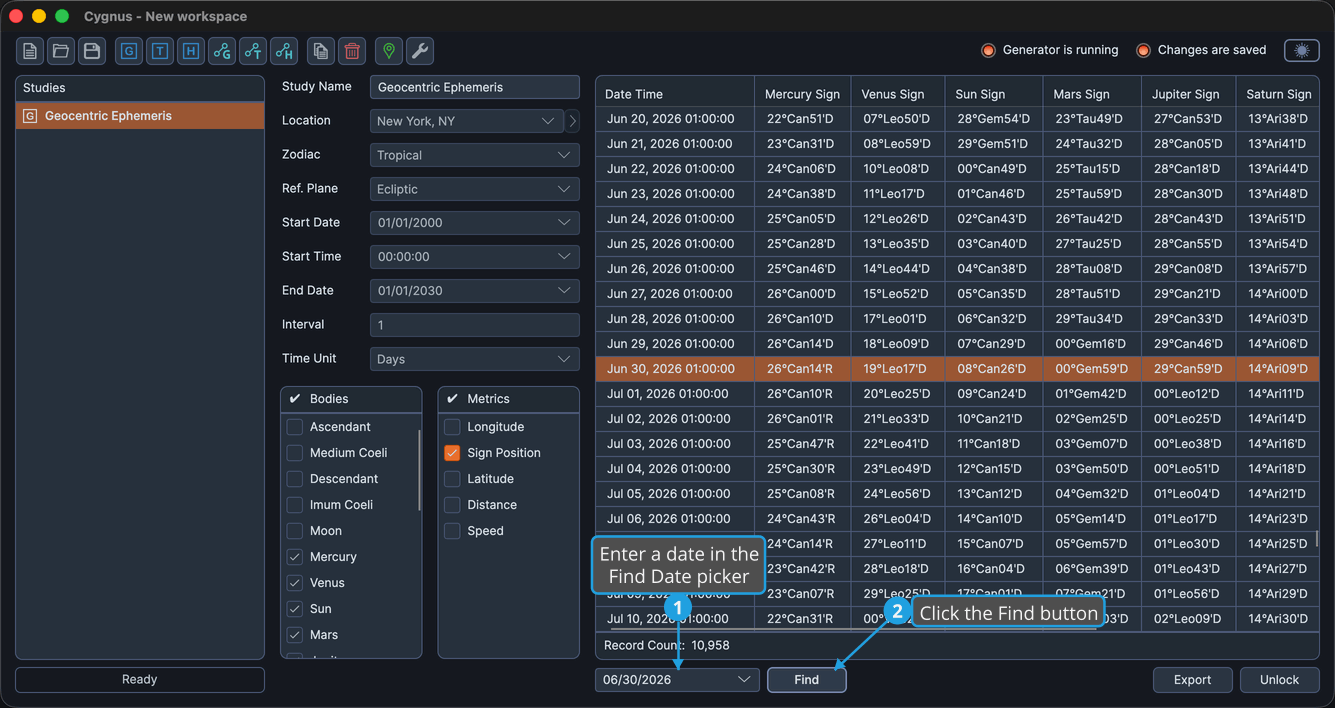Click the Date Time column header
The height and width of the screenshot is (708, 1335).
tap(675, 94)
